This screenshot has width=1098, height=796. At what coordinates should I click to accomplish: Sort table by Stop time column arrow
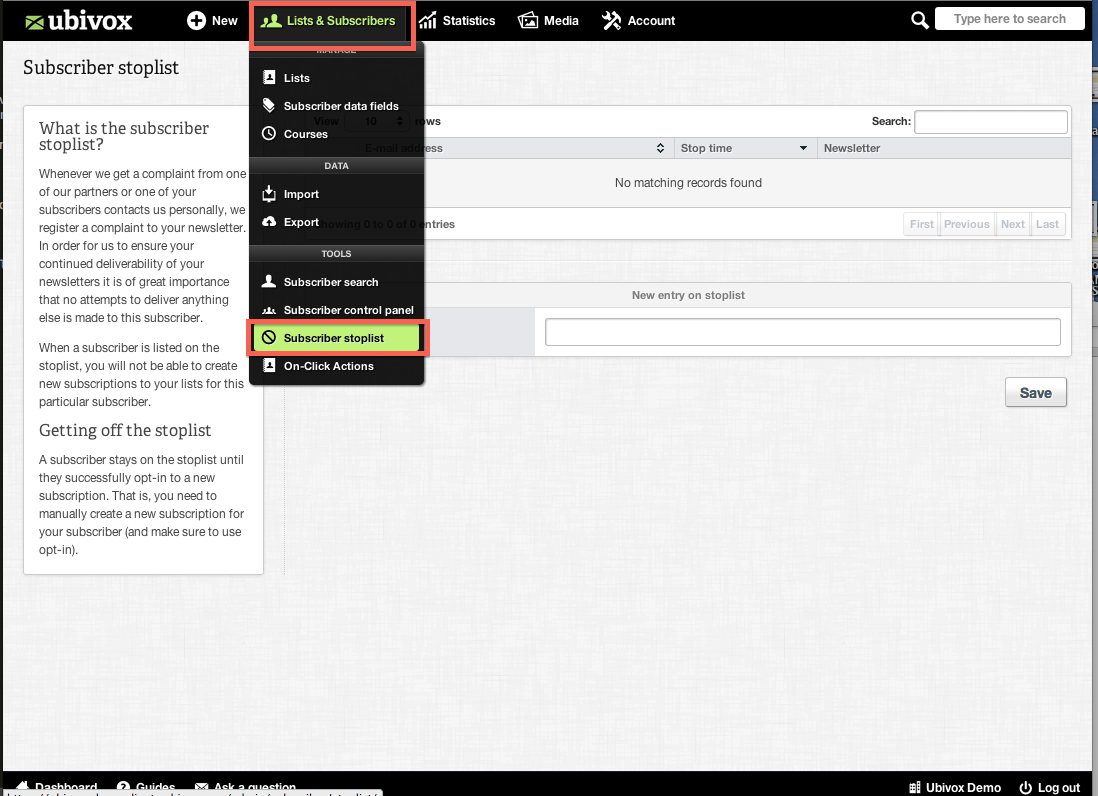point(803,148)
